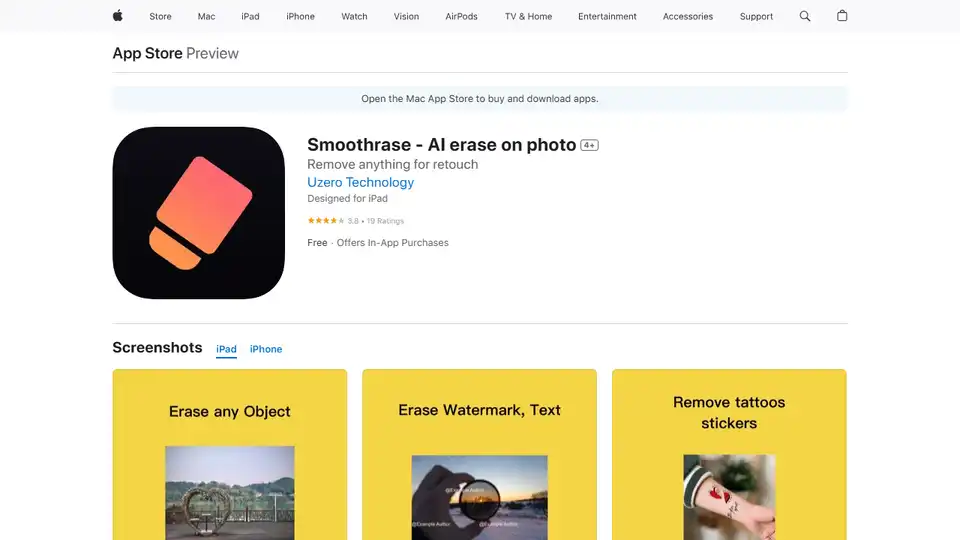Select the iPad screenshots tab
This screenshot has height=540, width=960.
pyautogui.click(x=227, y=349)
